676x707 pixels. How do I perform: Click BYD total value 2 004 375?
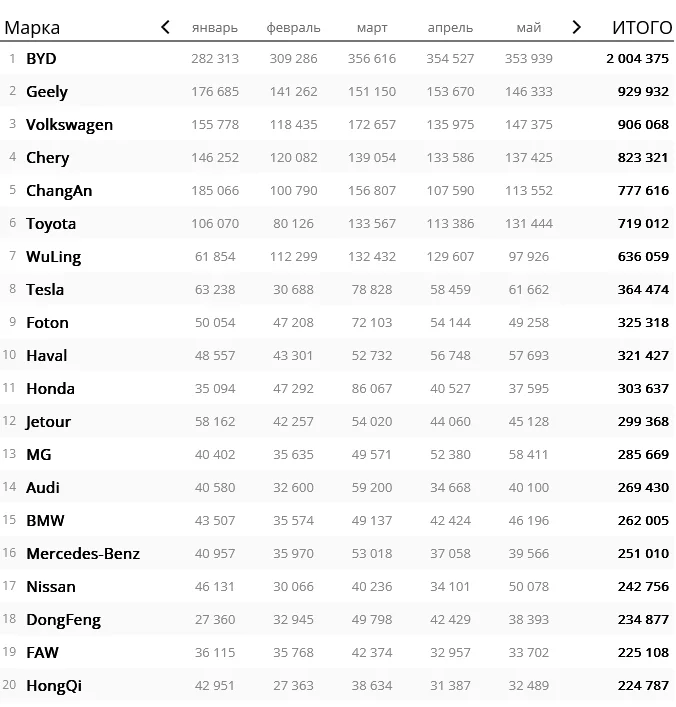pyautogui.click(x=637, y=59)
